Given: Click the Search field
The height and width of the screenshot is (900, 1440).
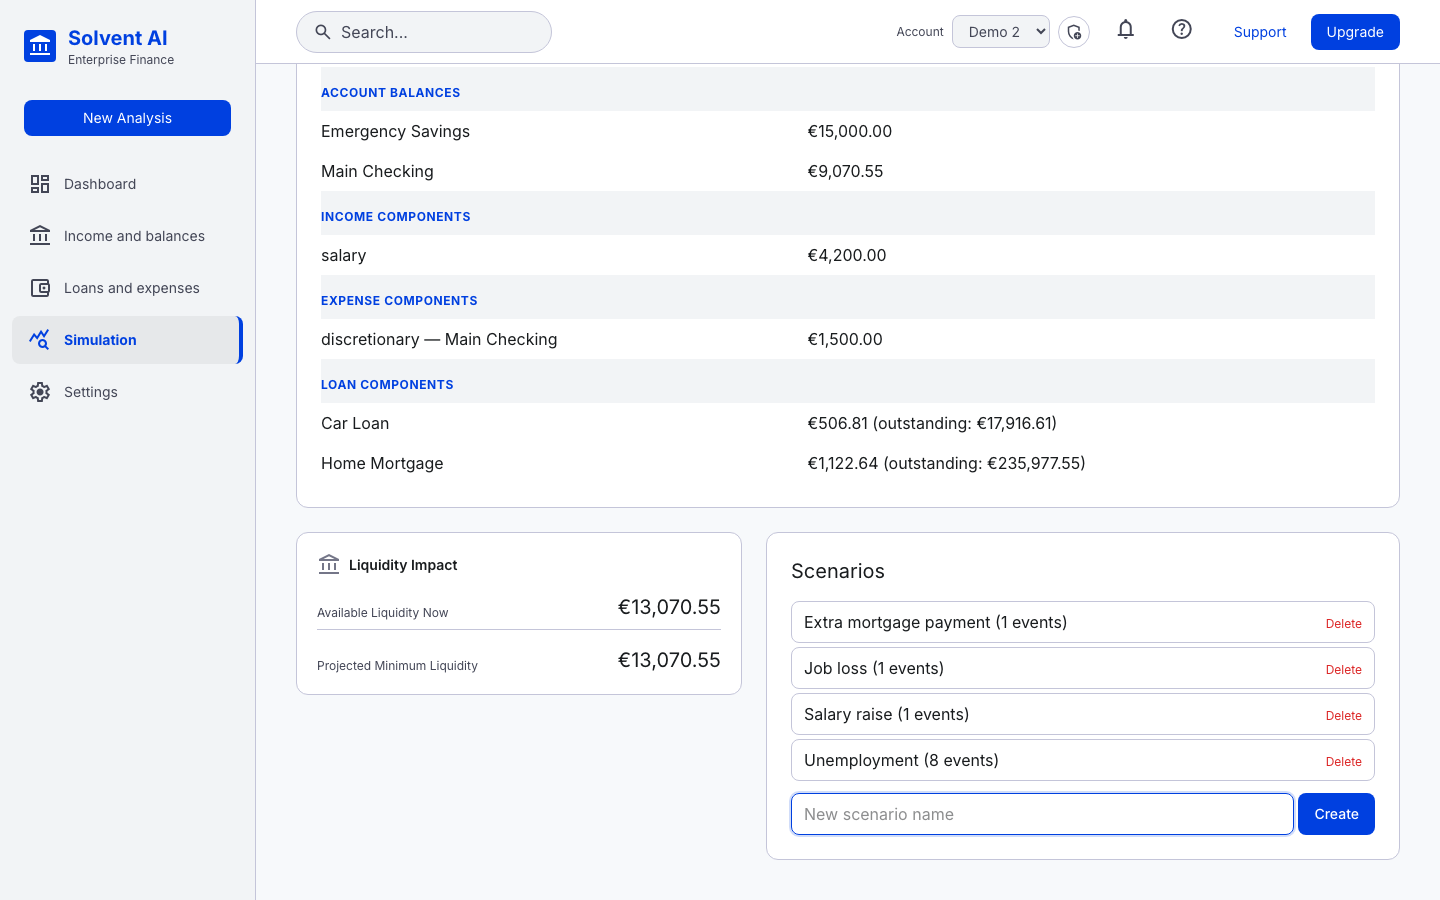Looking at the screenshot, I should 424,32.
